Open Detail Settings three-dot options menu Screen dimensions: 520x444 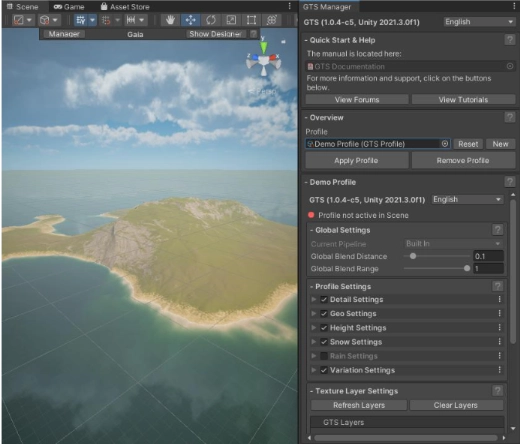(x=499, y=299)
